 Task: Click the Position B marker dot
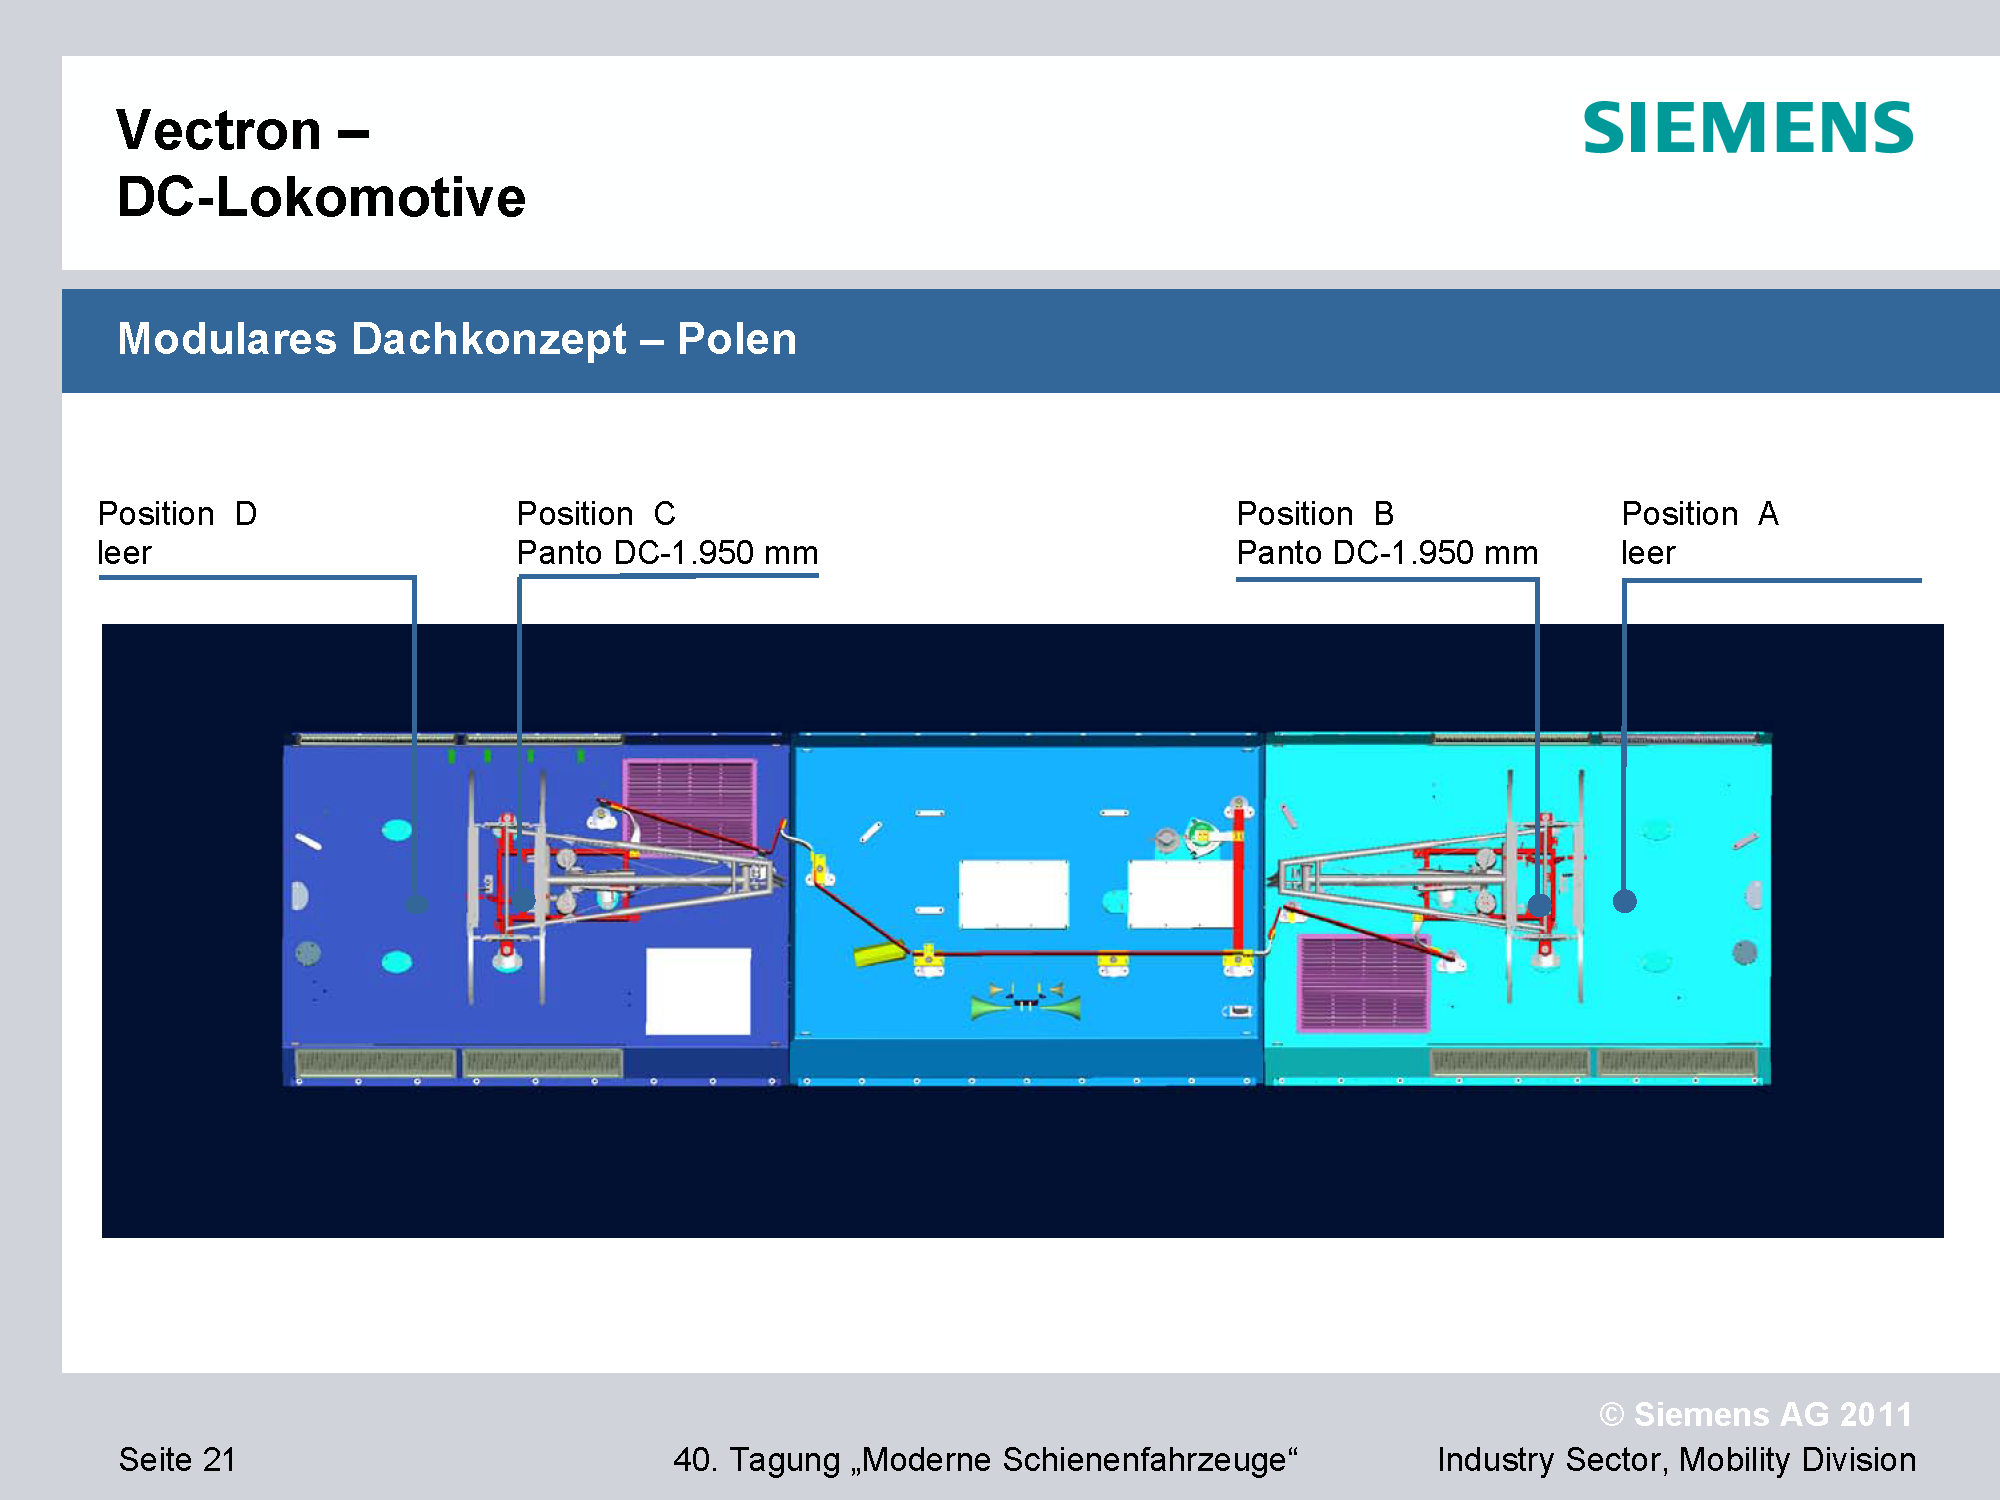(x=1539, y=906)
